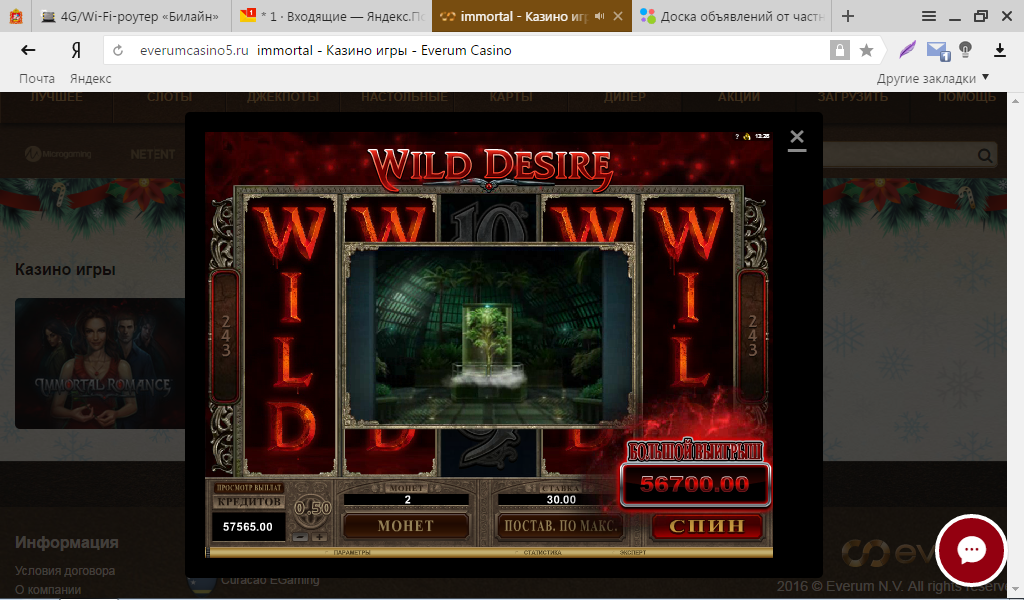
Task: Open the Immortal Romance game thumbnail
Action: (x=100, y=363)
